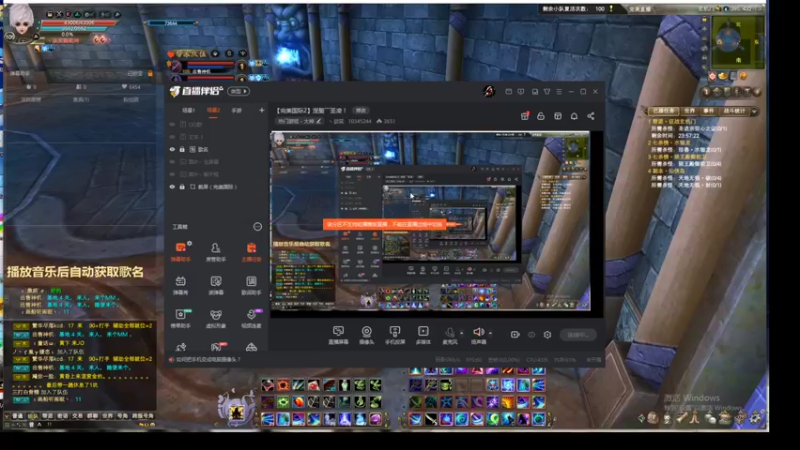Open settings gear in the bottom bar

point(547,335)
